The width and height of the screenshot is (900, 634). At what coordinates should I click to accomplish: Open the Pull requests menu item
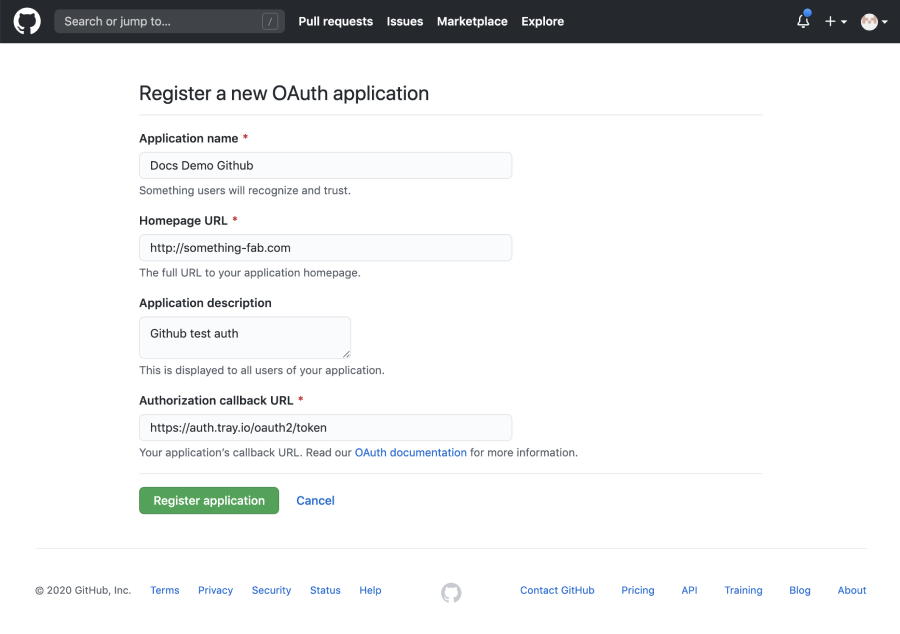pyautogui.click(x=335, y=21)
